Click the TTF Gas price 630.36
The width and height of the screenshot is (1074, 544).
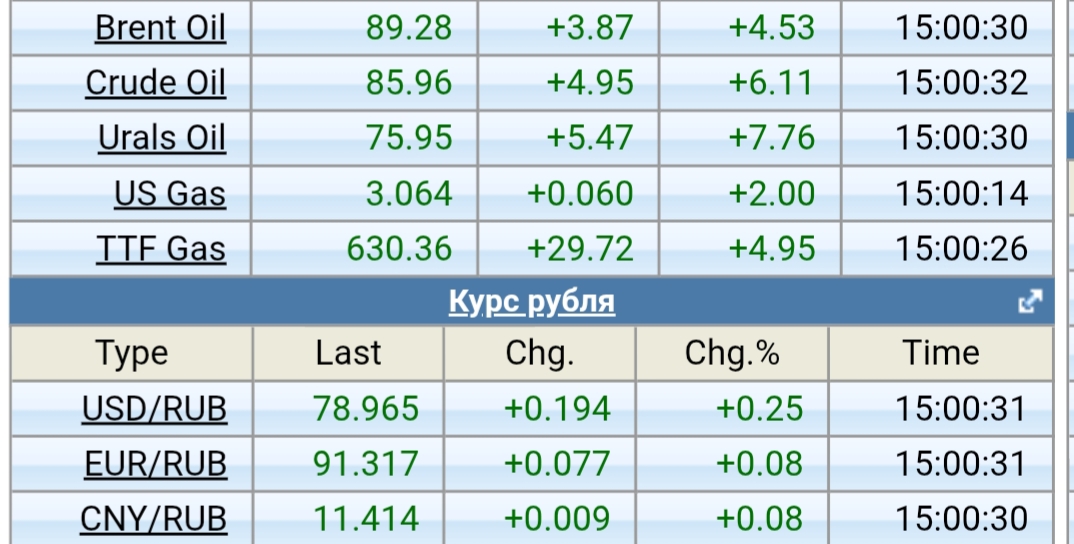[399, 248]
